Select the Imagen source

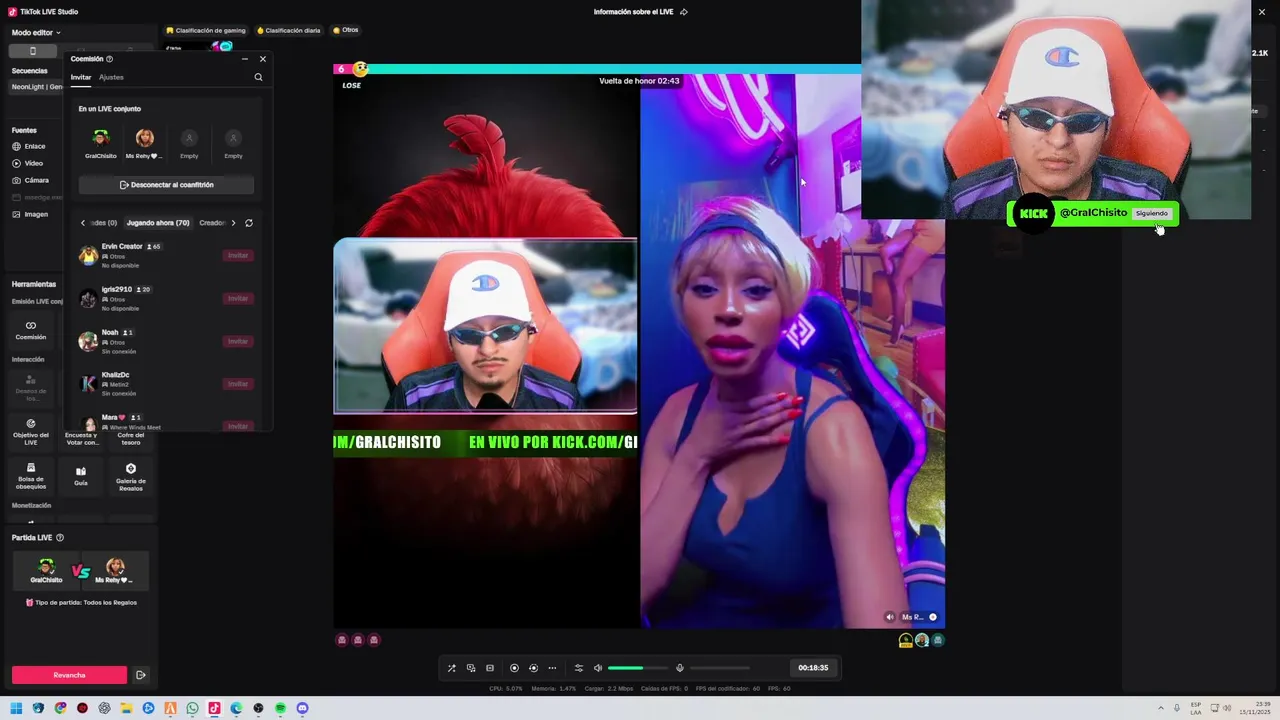coord(30,214)
